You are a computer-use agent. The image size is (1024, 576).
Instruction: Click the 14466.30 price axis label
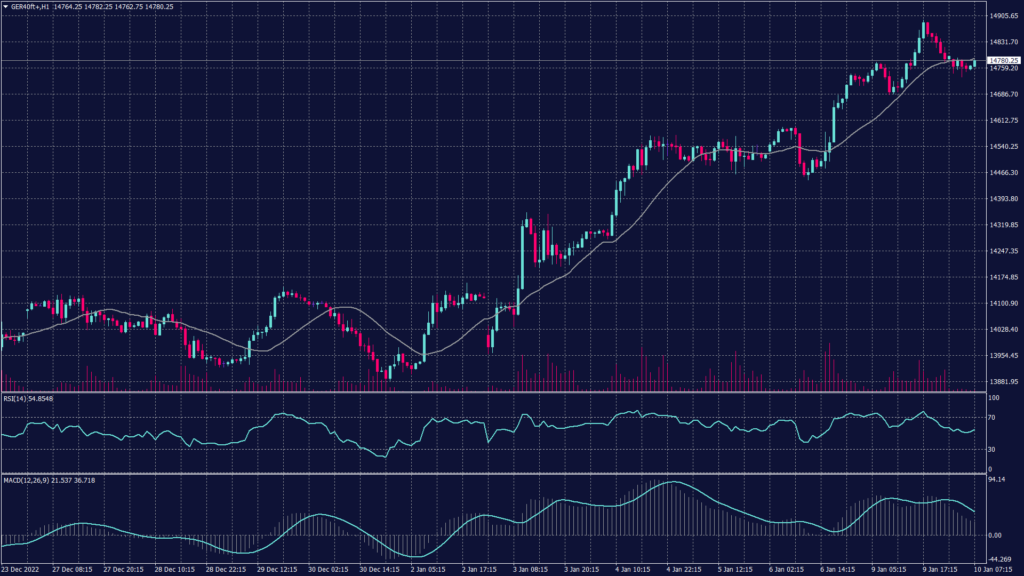[x=1000, y=173]
